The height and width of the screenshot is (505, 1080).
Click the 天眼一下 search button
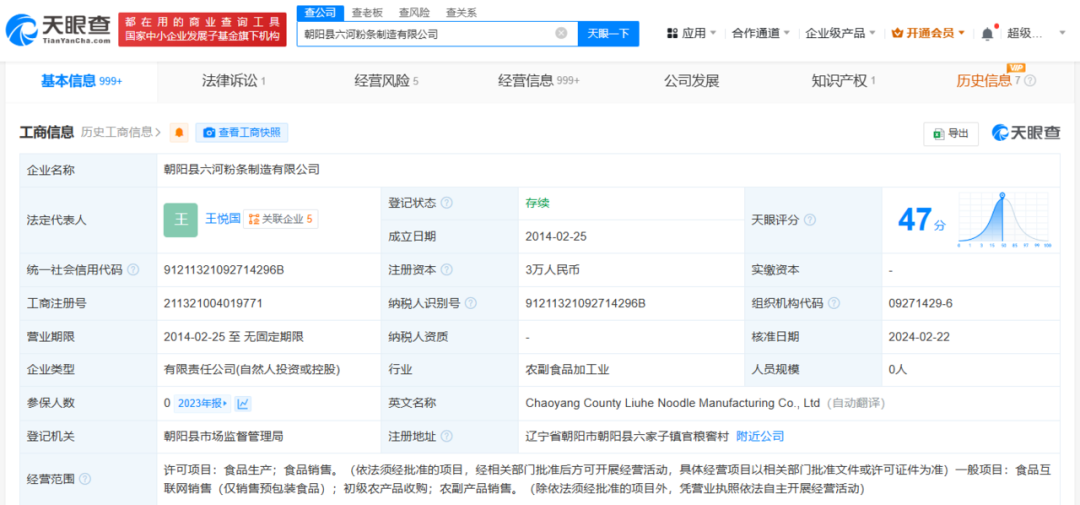[x=607, y=33]
